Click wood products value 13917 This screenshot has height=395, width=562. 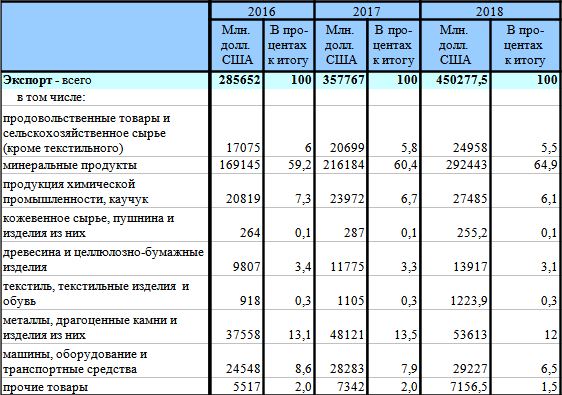coord(470,267)
